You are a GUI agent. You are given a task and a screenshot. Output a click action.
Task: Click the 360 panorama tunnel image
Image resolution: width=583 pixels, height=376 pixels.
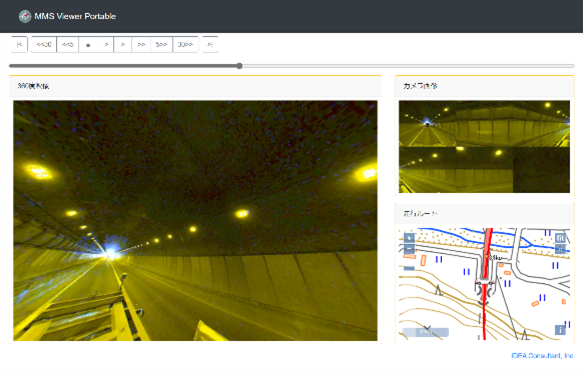[x=195, y=221]
